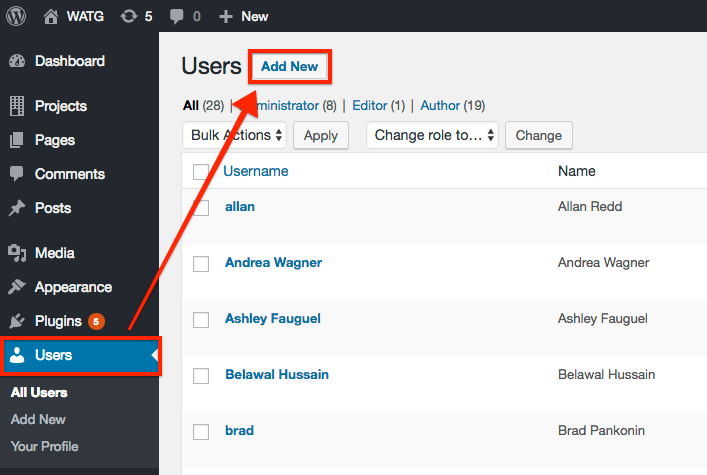Open the WATG site home icon

tap(51, 16)
